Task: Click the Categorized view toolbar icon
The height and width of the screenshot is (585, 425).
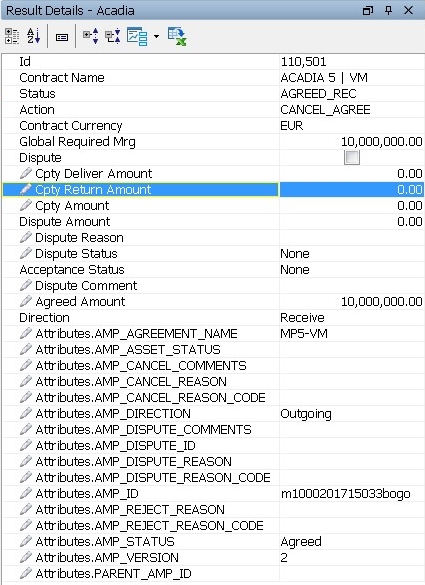Action: (x=12, y=36)
